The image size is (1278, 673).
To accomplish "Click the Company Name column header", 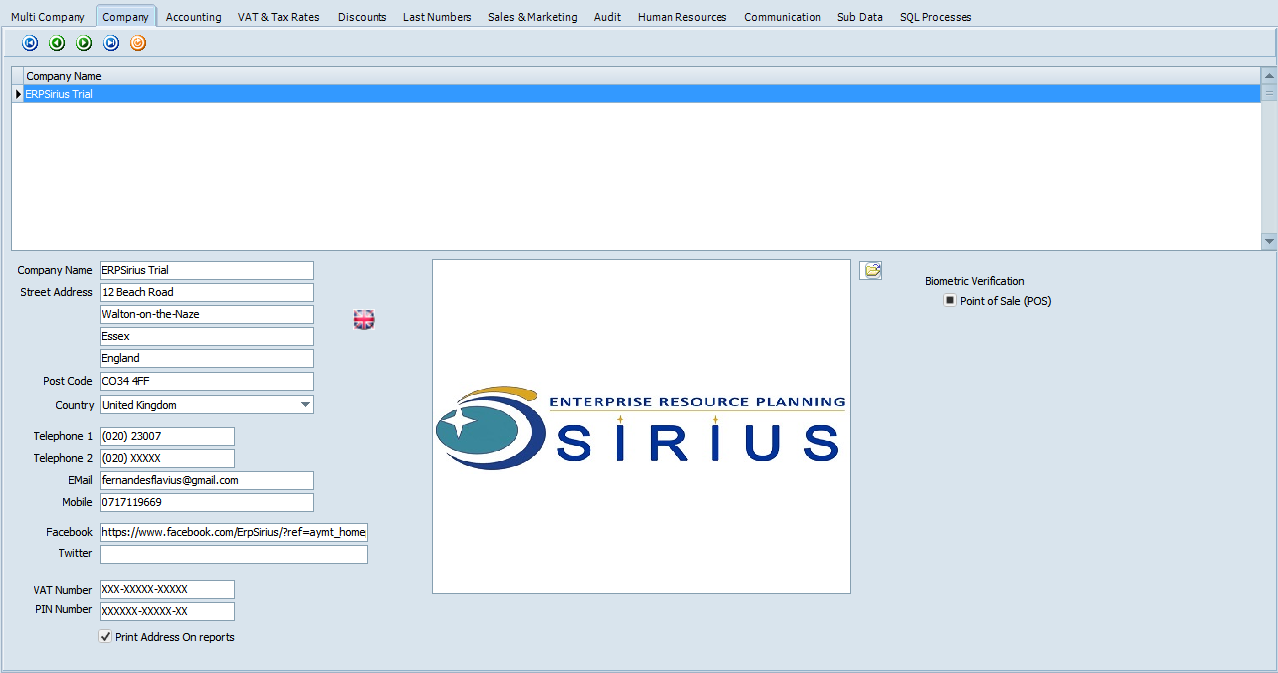I will point(641,76).
